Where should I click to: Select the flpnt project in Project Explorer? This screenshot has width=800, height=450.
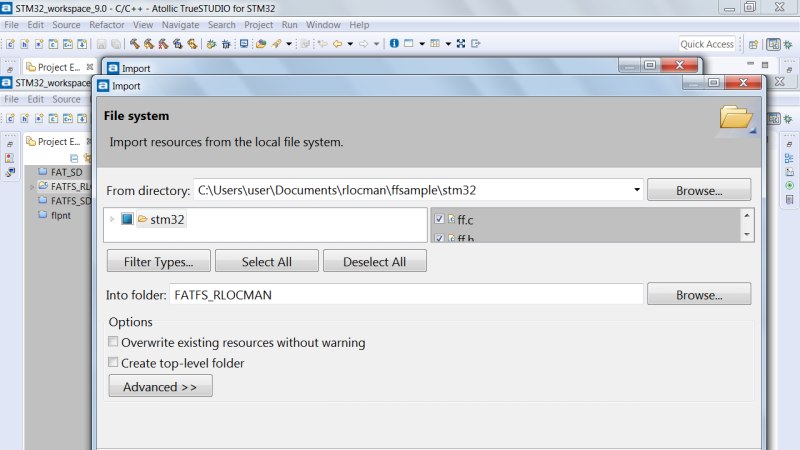click(x=61, y=215)
